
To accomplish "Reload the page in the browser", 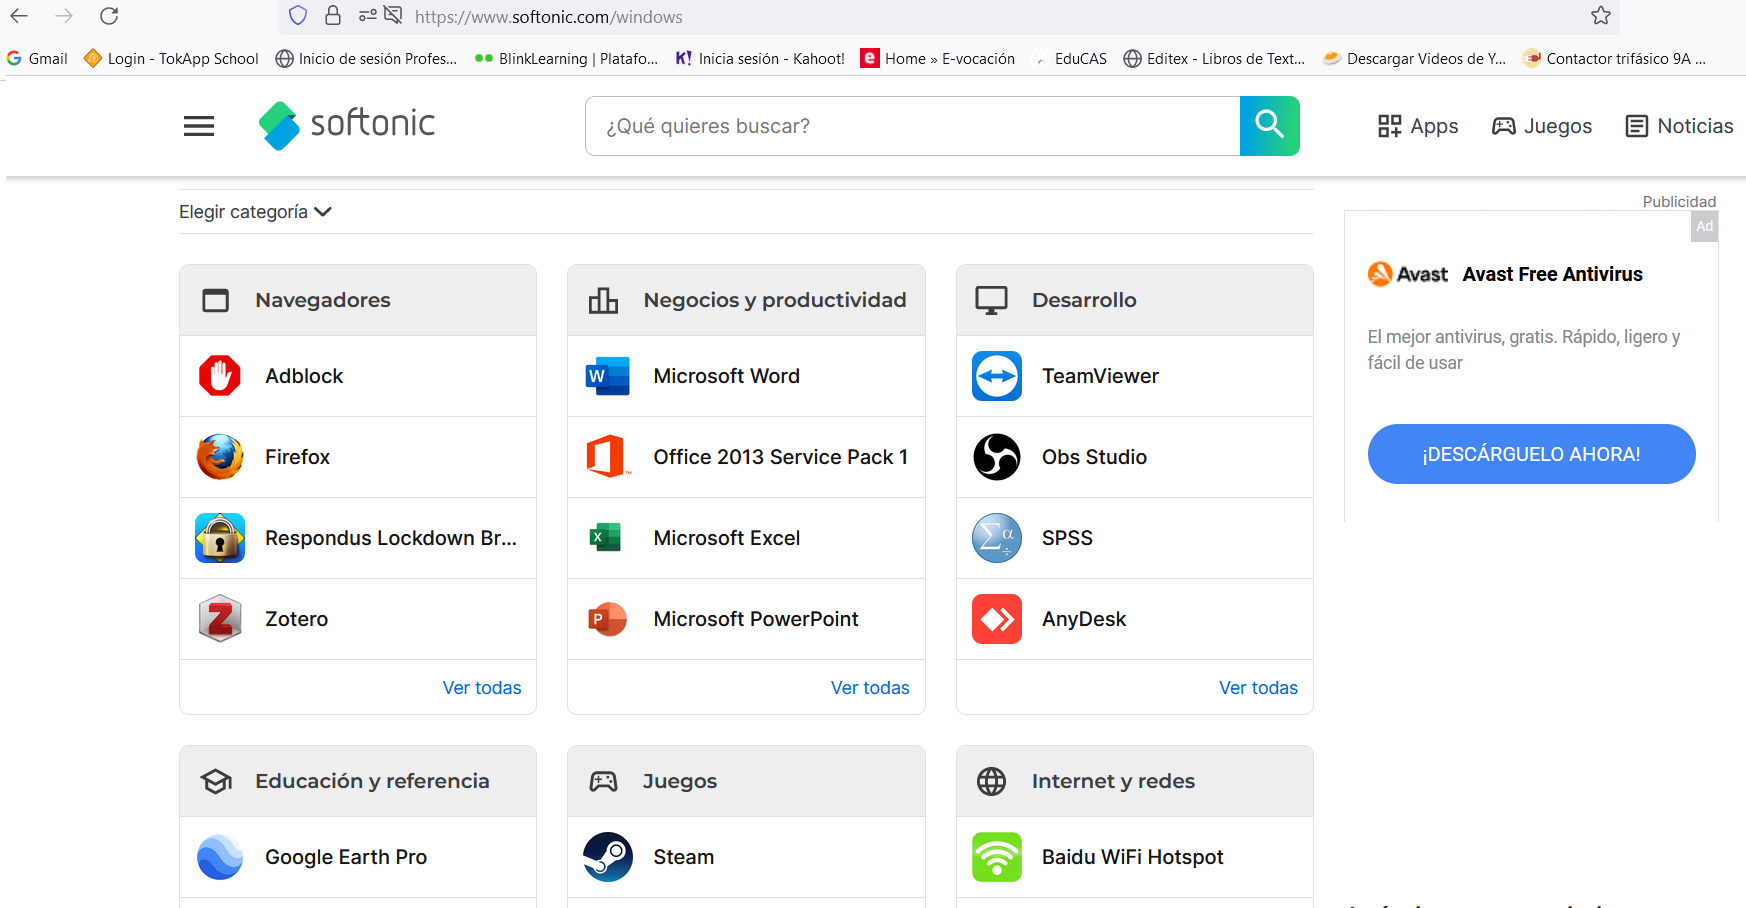I will pos(109,16).
